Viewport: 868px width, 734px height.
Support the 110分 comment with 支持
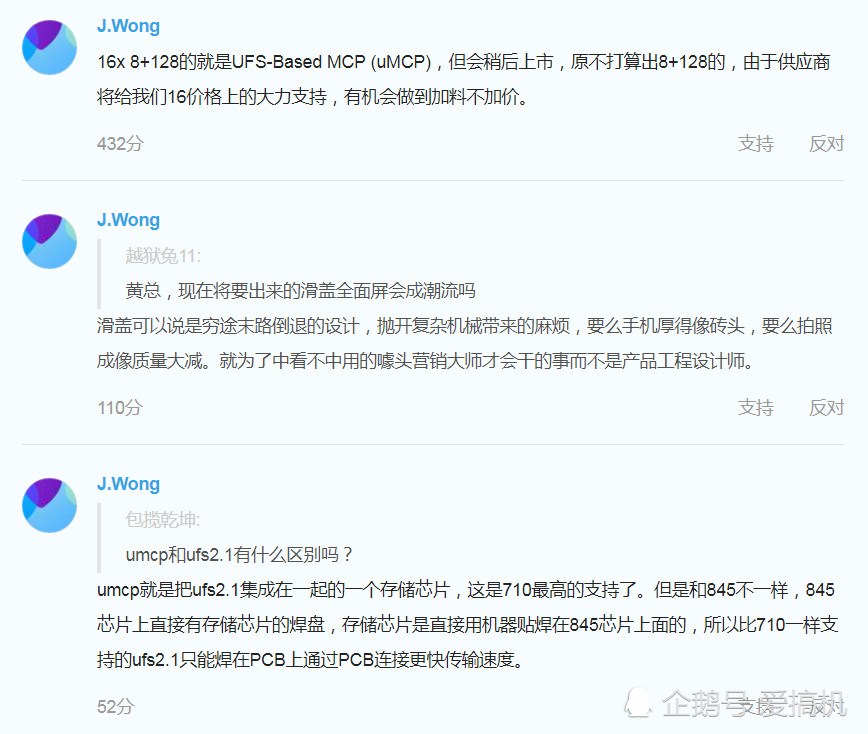coord(756,408)
